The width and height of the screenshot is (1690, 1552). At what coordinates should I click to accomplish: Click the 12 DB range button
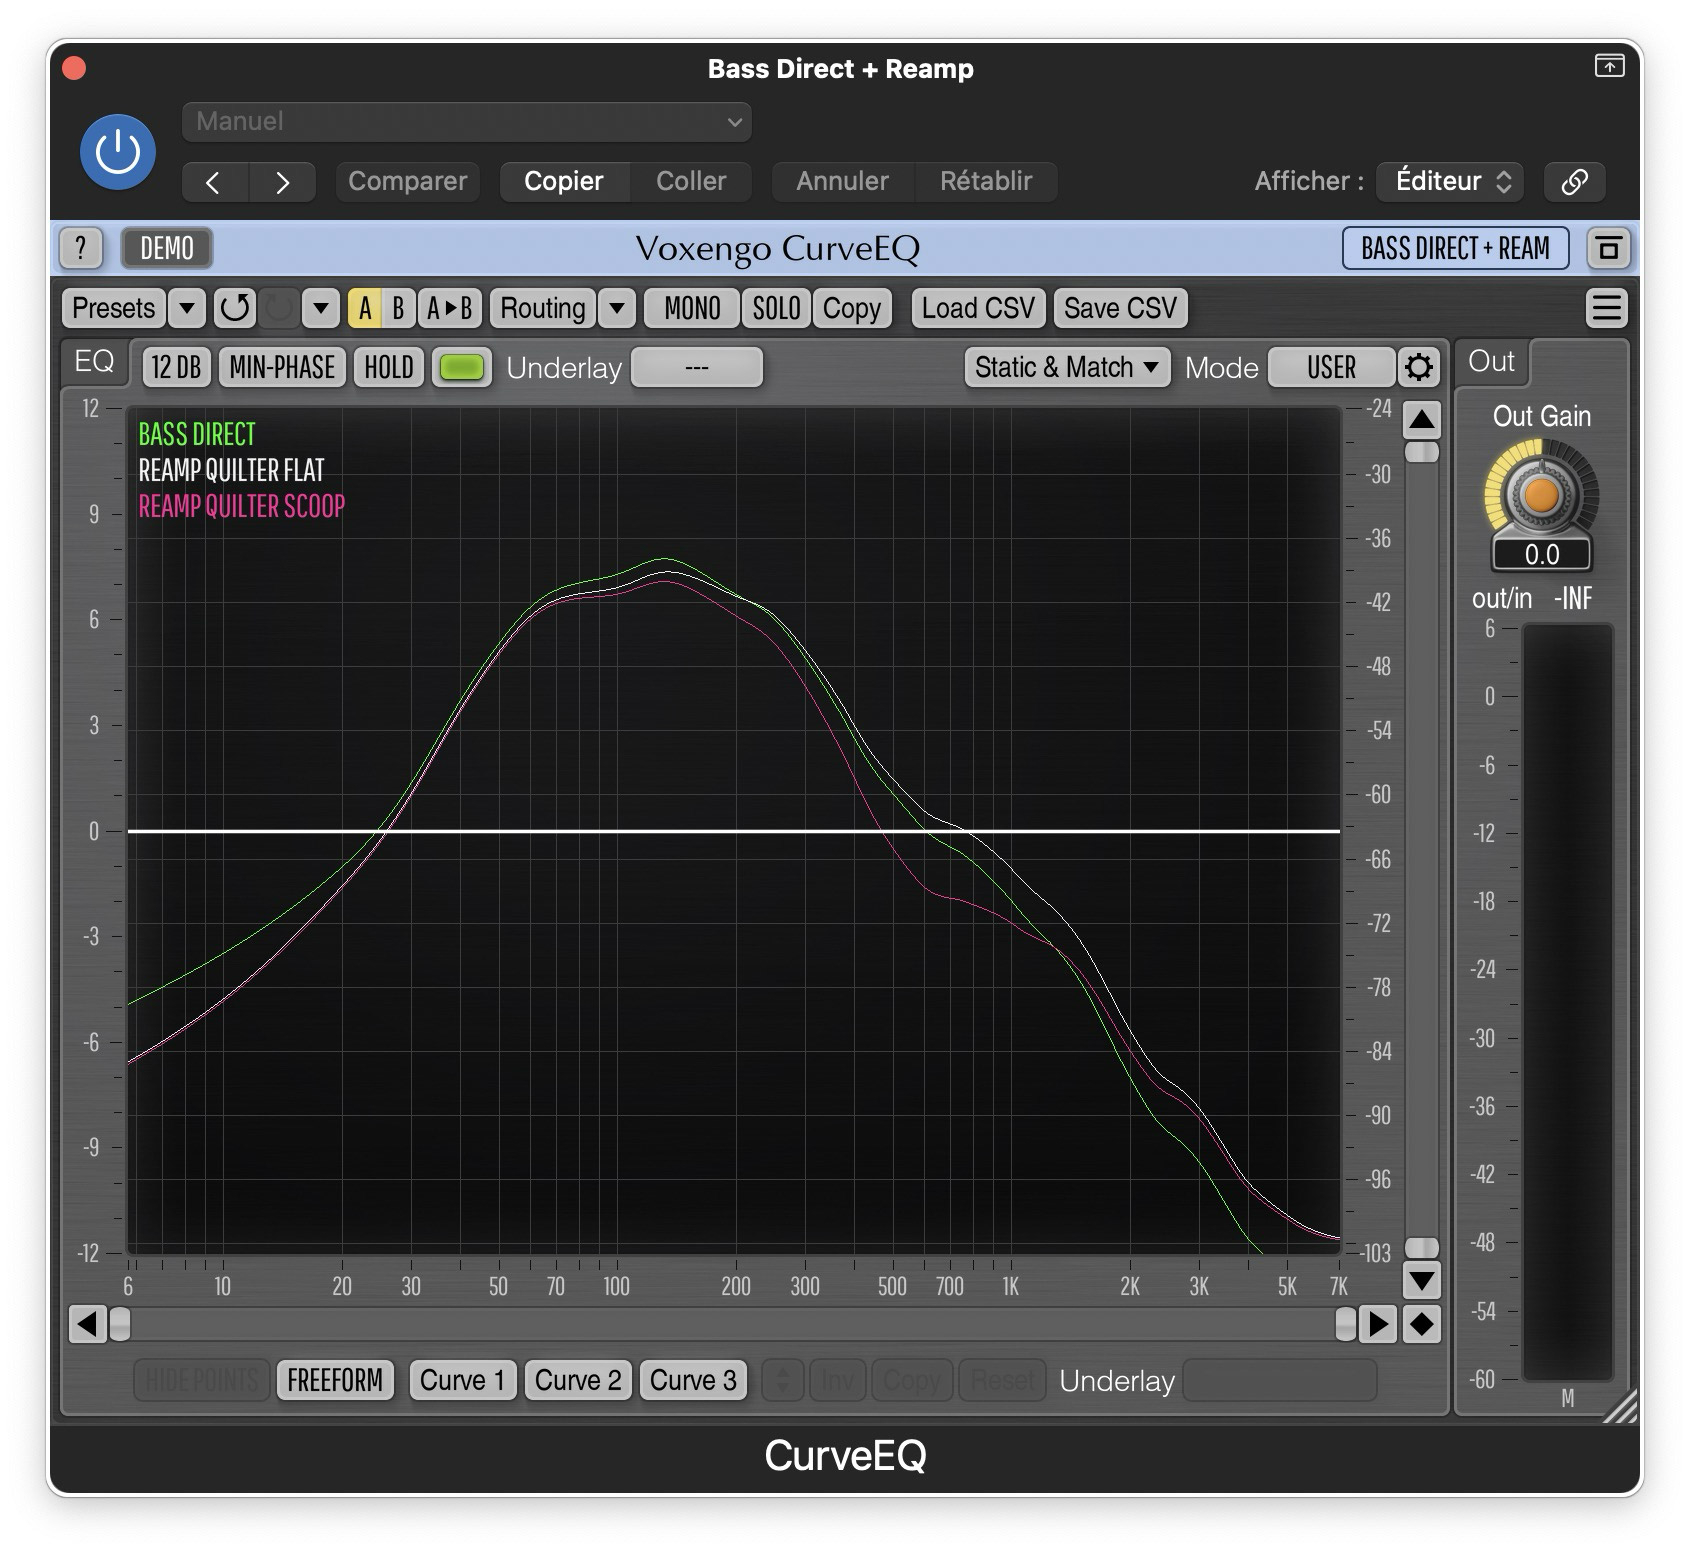[x=177, y=368]
